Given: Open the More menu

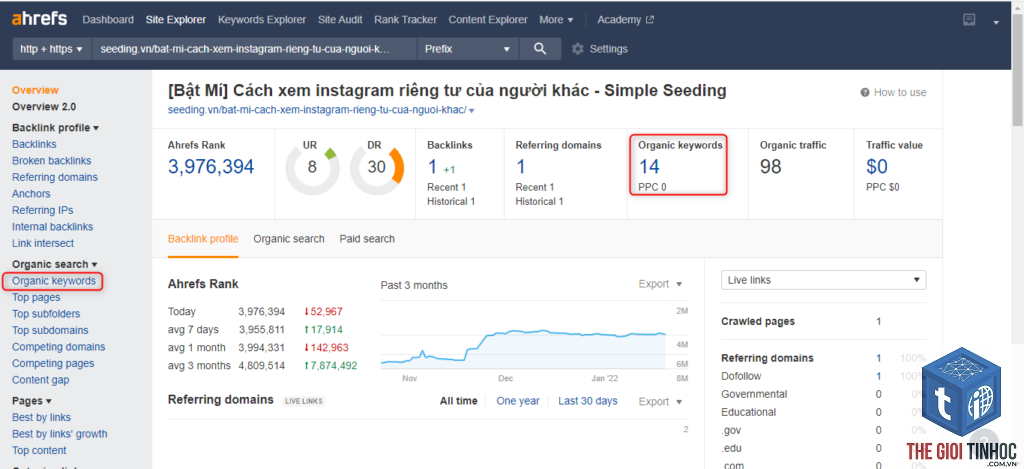Looking at the screenshot, I should pos(556,20).
